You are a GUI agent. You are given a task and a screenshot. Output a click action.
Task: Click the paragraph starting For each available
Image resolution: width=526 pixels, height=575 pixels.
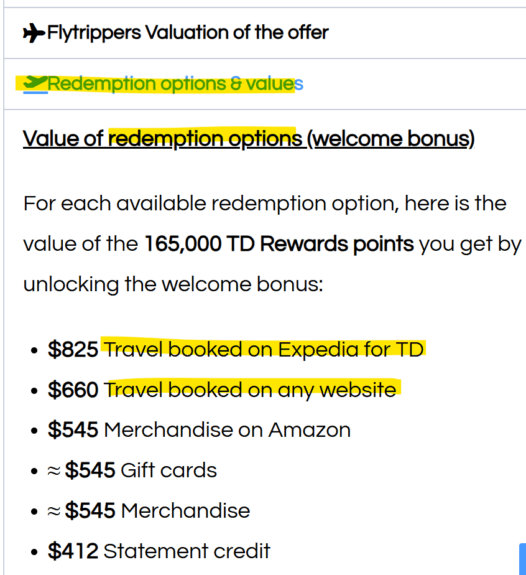click(x=272, y=244)
